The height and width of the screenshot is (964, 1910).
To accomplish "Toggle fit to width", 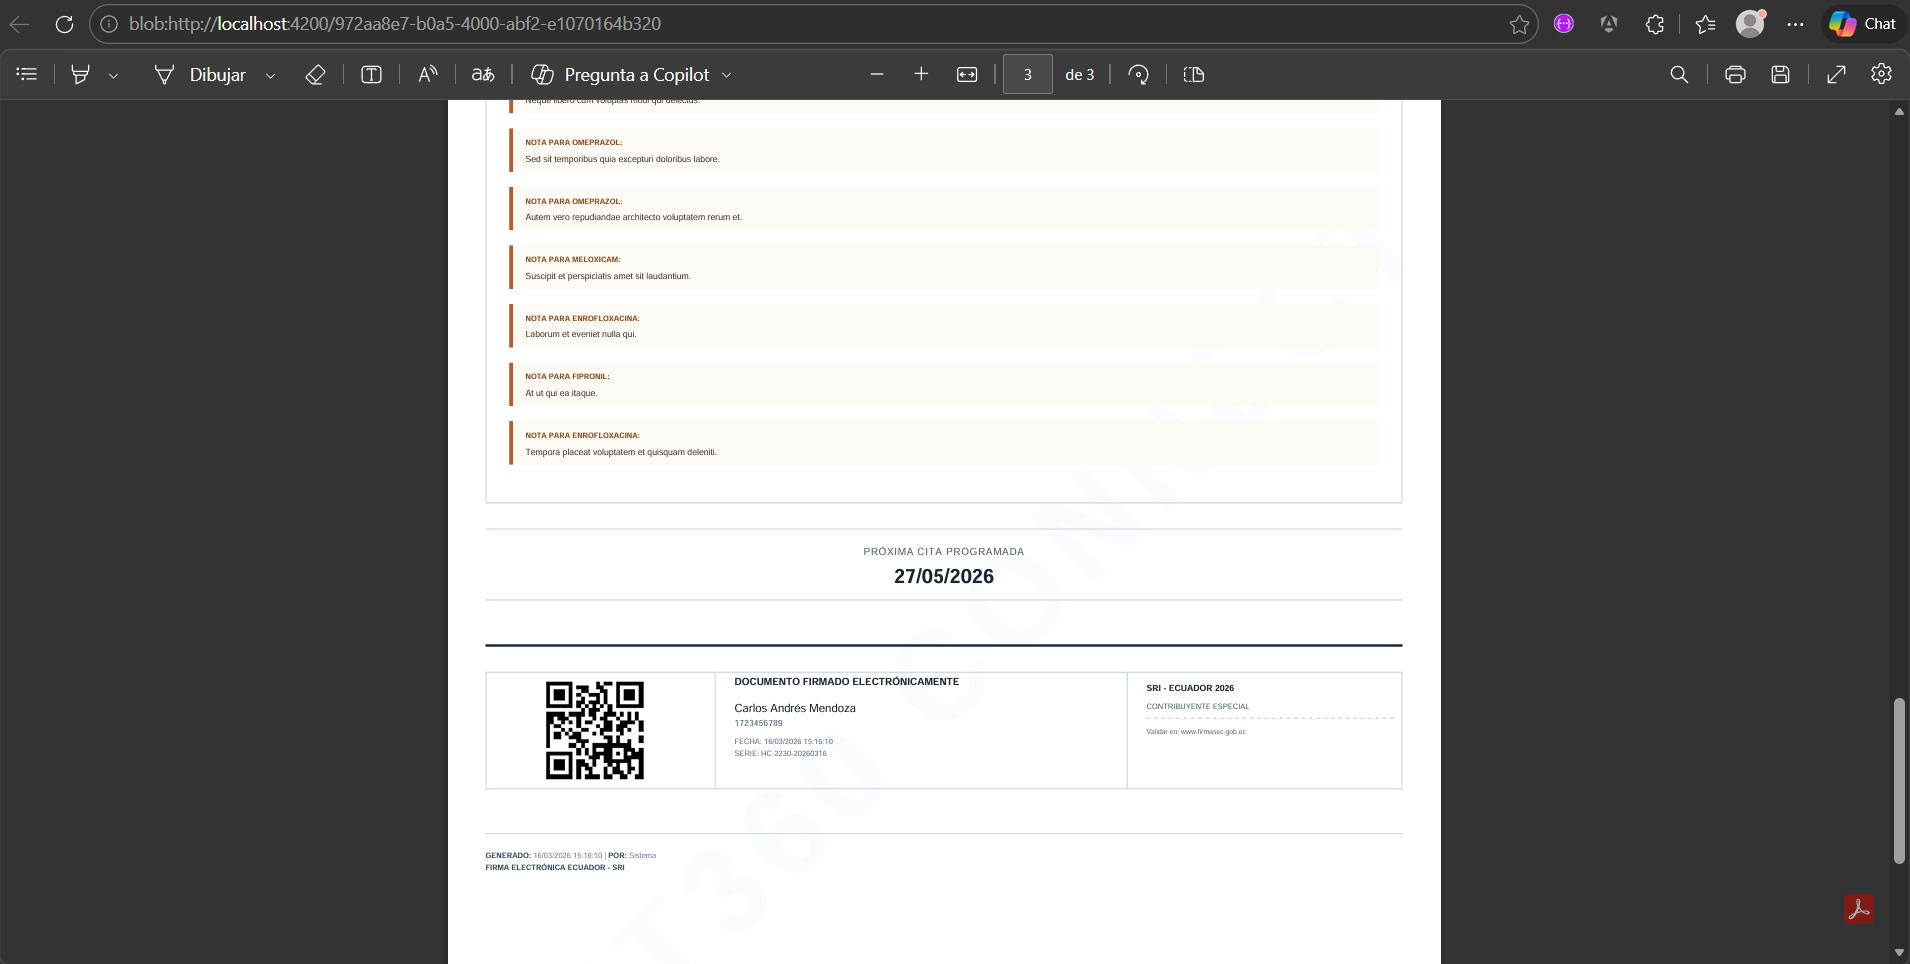I will click(x=967, y=74).
